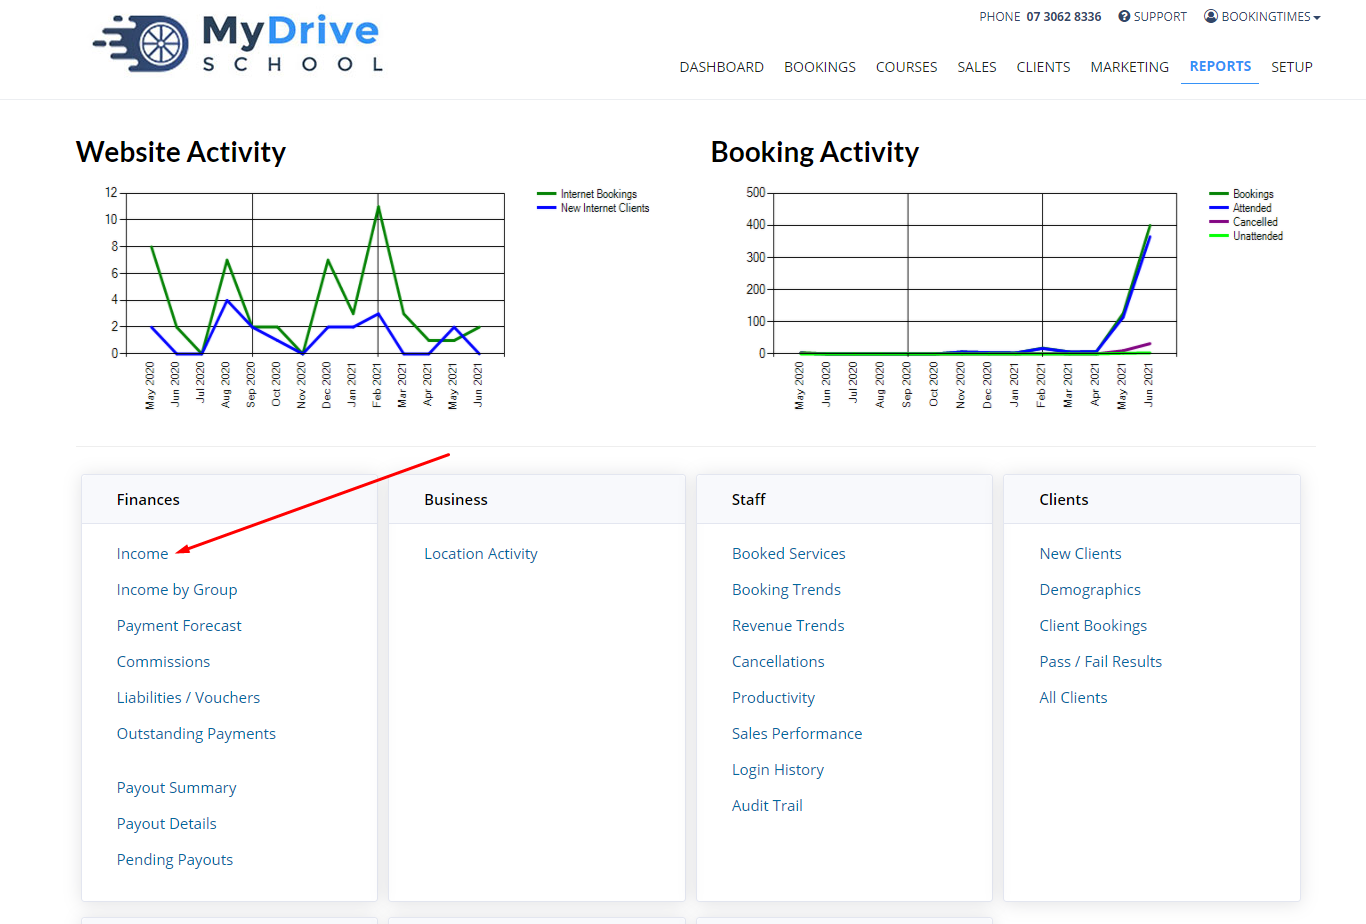1366x924 pixels.
Task: Open the Client Bookings report
Action: pos(1093,626)
